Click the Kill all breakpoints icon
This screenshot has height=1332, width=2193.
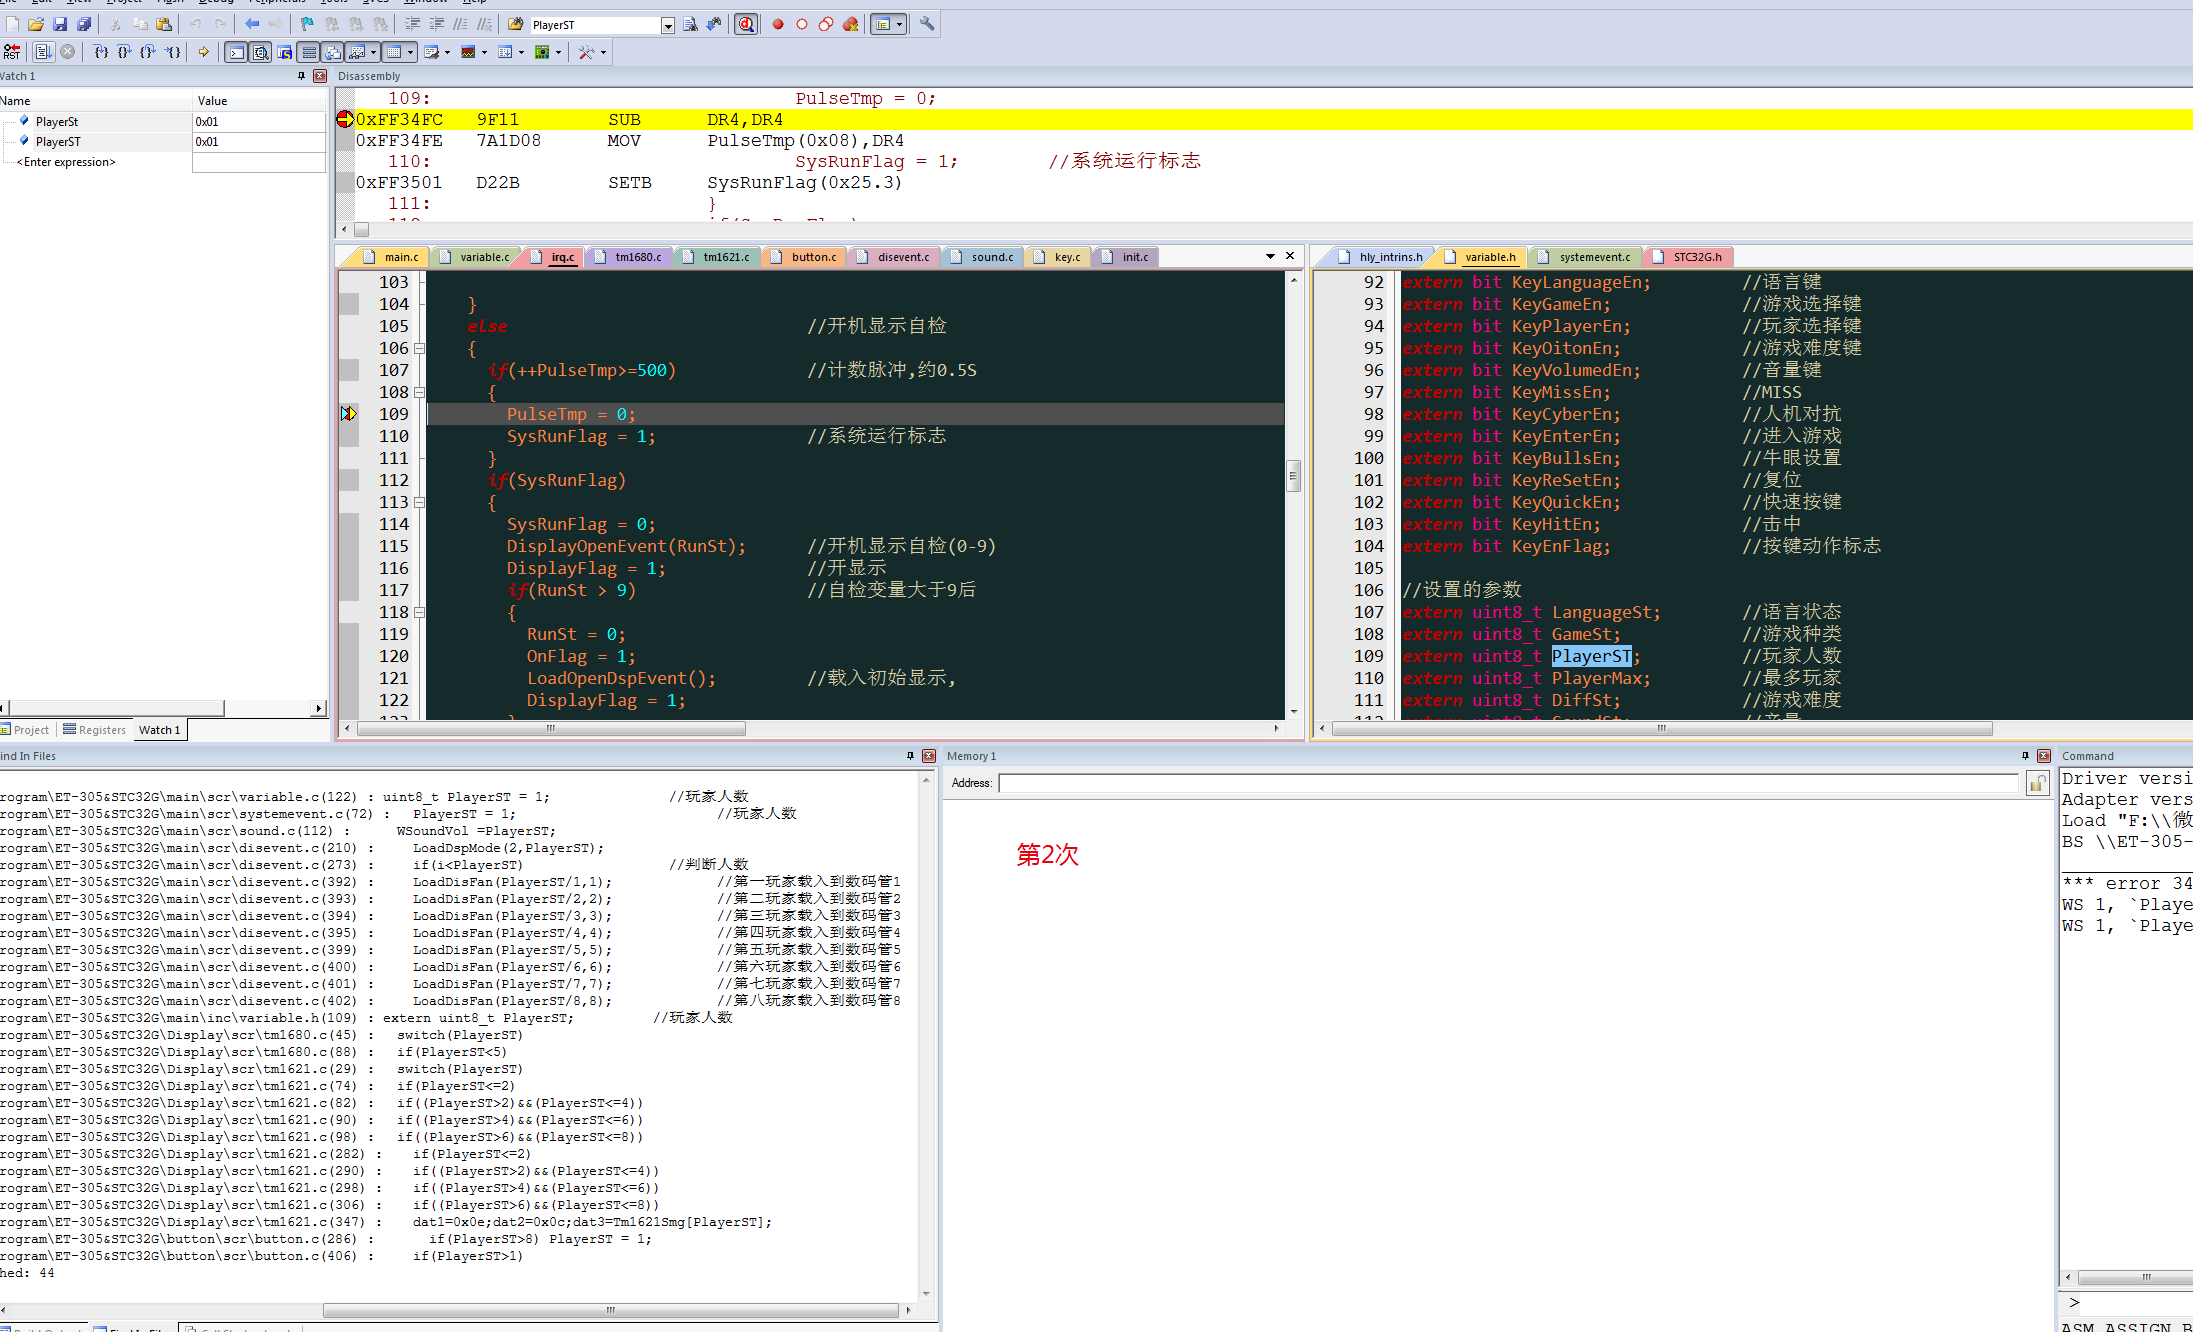850,24
